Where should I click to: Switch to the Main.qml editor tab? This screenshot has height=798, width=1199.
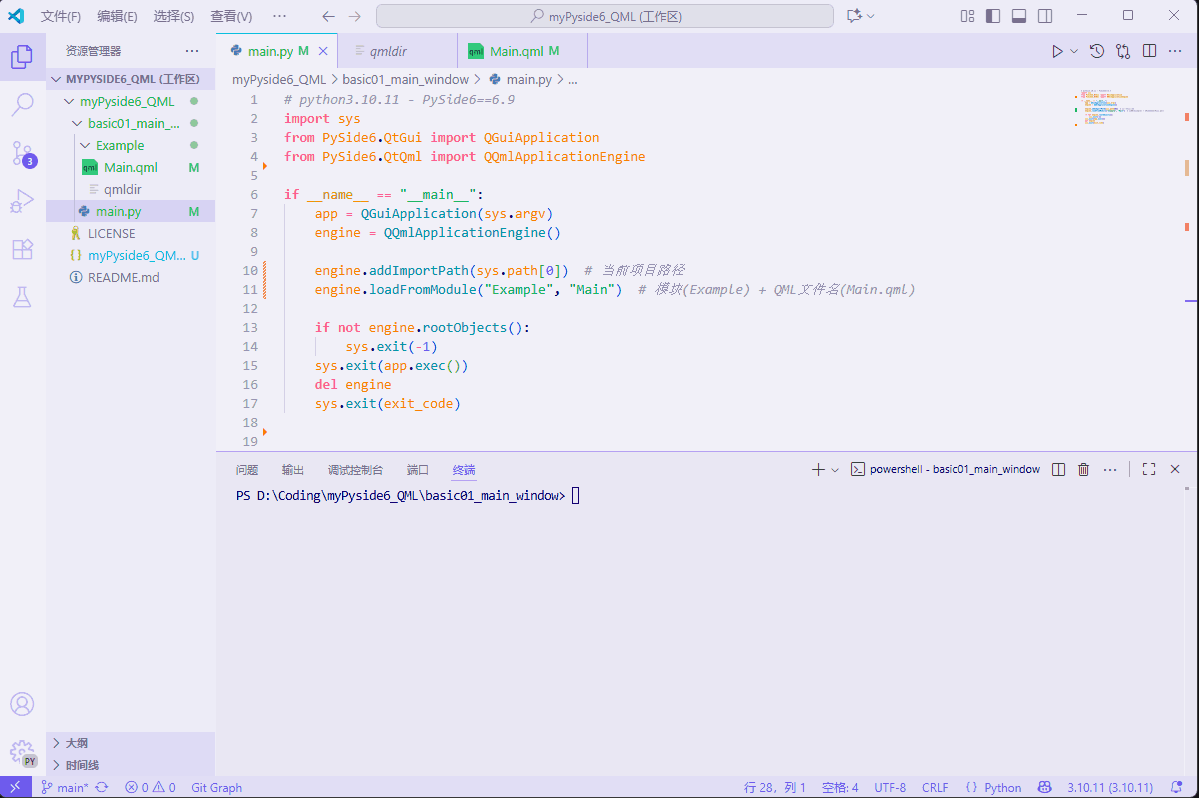pos(522,51)
